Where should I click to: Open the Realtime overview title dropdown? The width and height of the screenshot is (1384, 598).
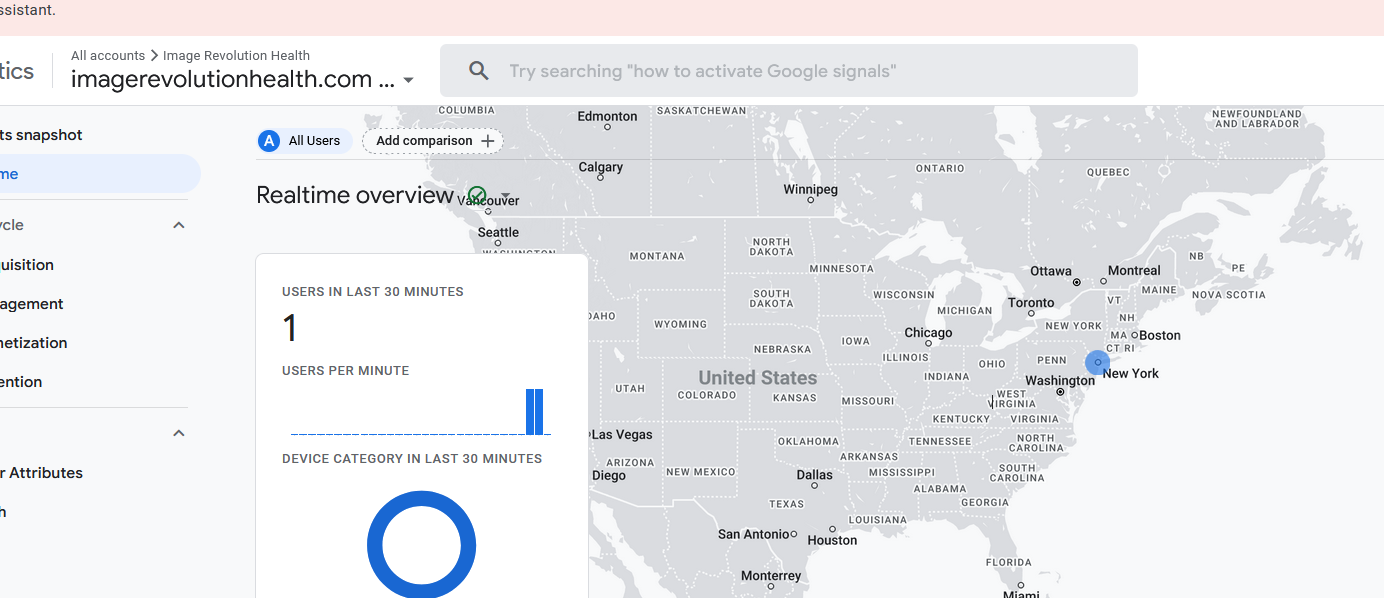tap(506, 196)
